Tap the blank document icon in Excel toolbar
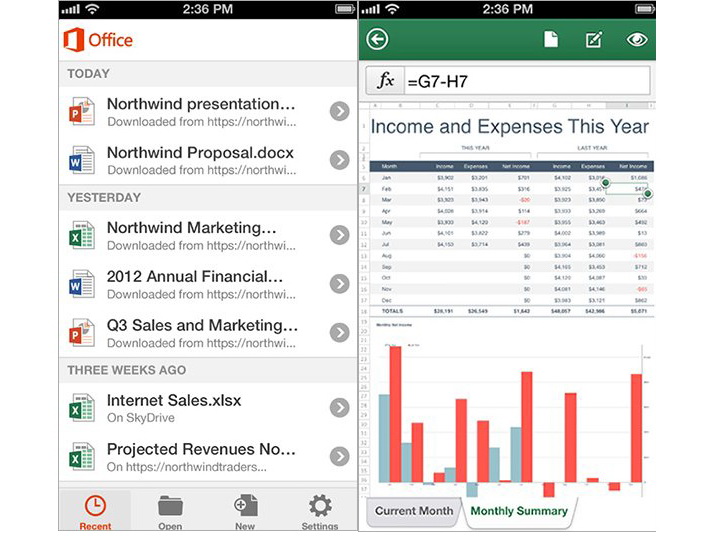This screenshot has height=536, width=714. coord(551,39)
